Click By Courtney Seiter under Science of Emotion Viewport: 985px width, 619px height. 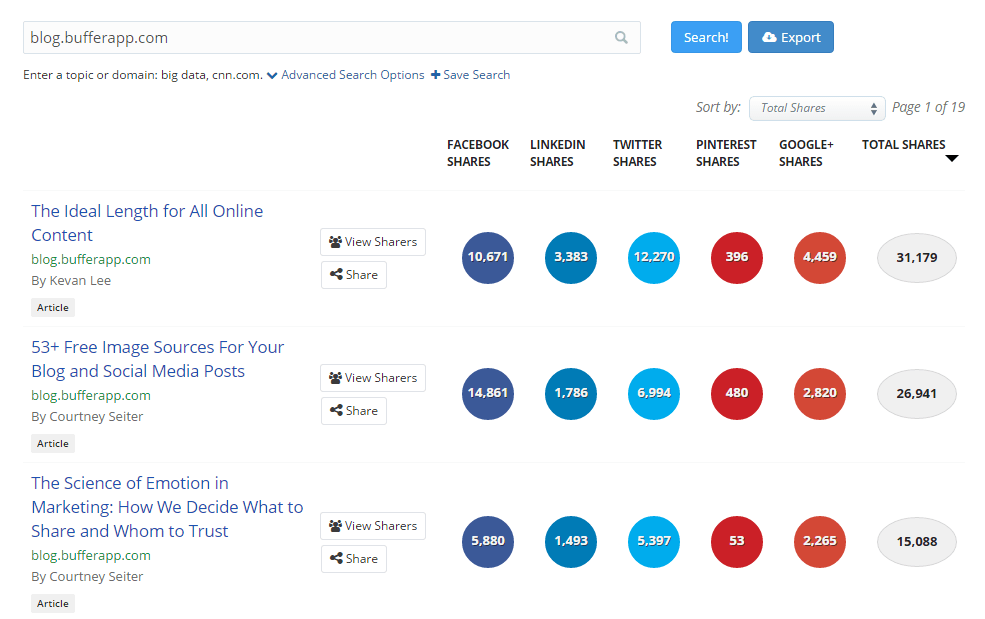87,577
